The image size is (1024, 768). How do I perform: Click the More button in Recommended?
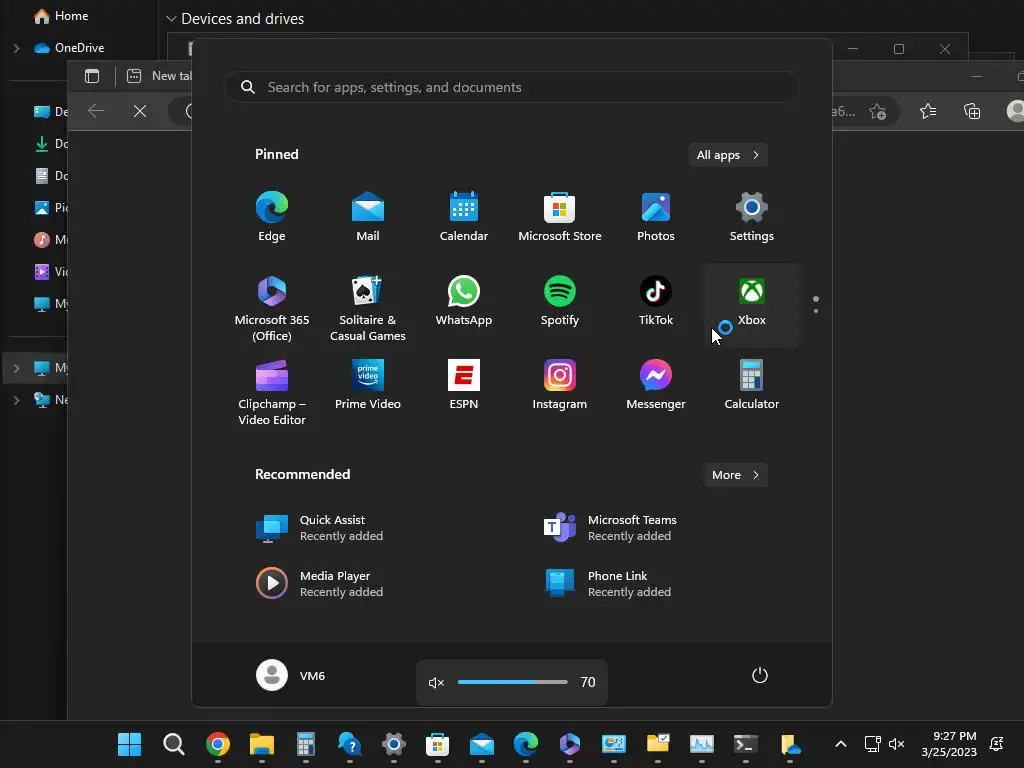coord(735,475)
